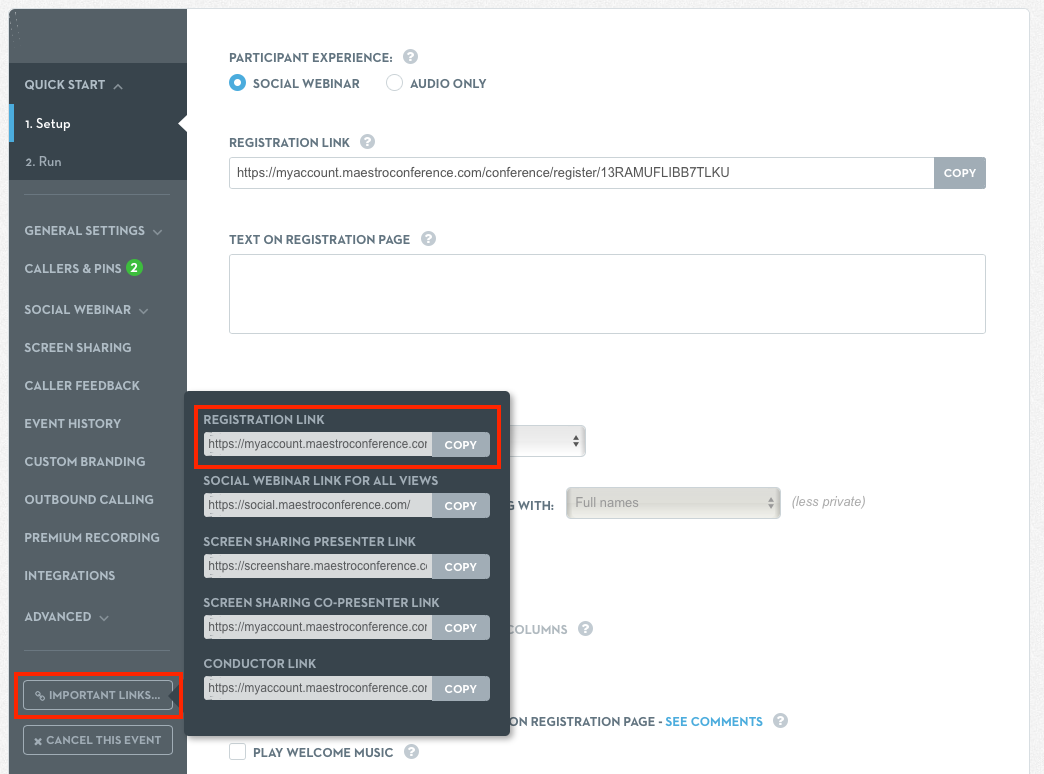Image resolution: width=1044 pixels, height=774 pixels.
Task: Click Conductor Link URL field
Action: 318,689
